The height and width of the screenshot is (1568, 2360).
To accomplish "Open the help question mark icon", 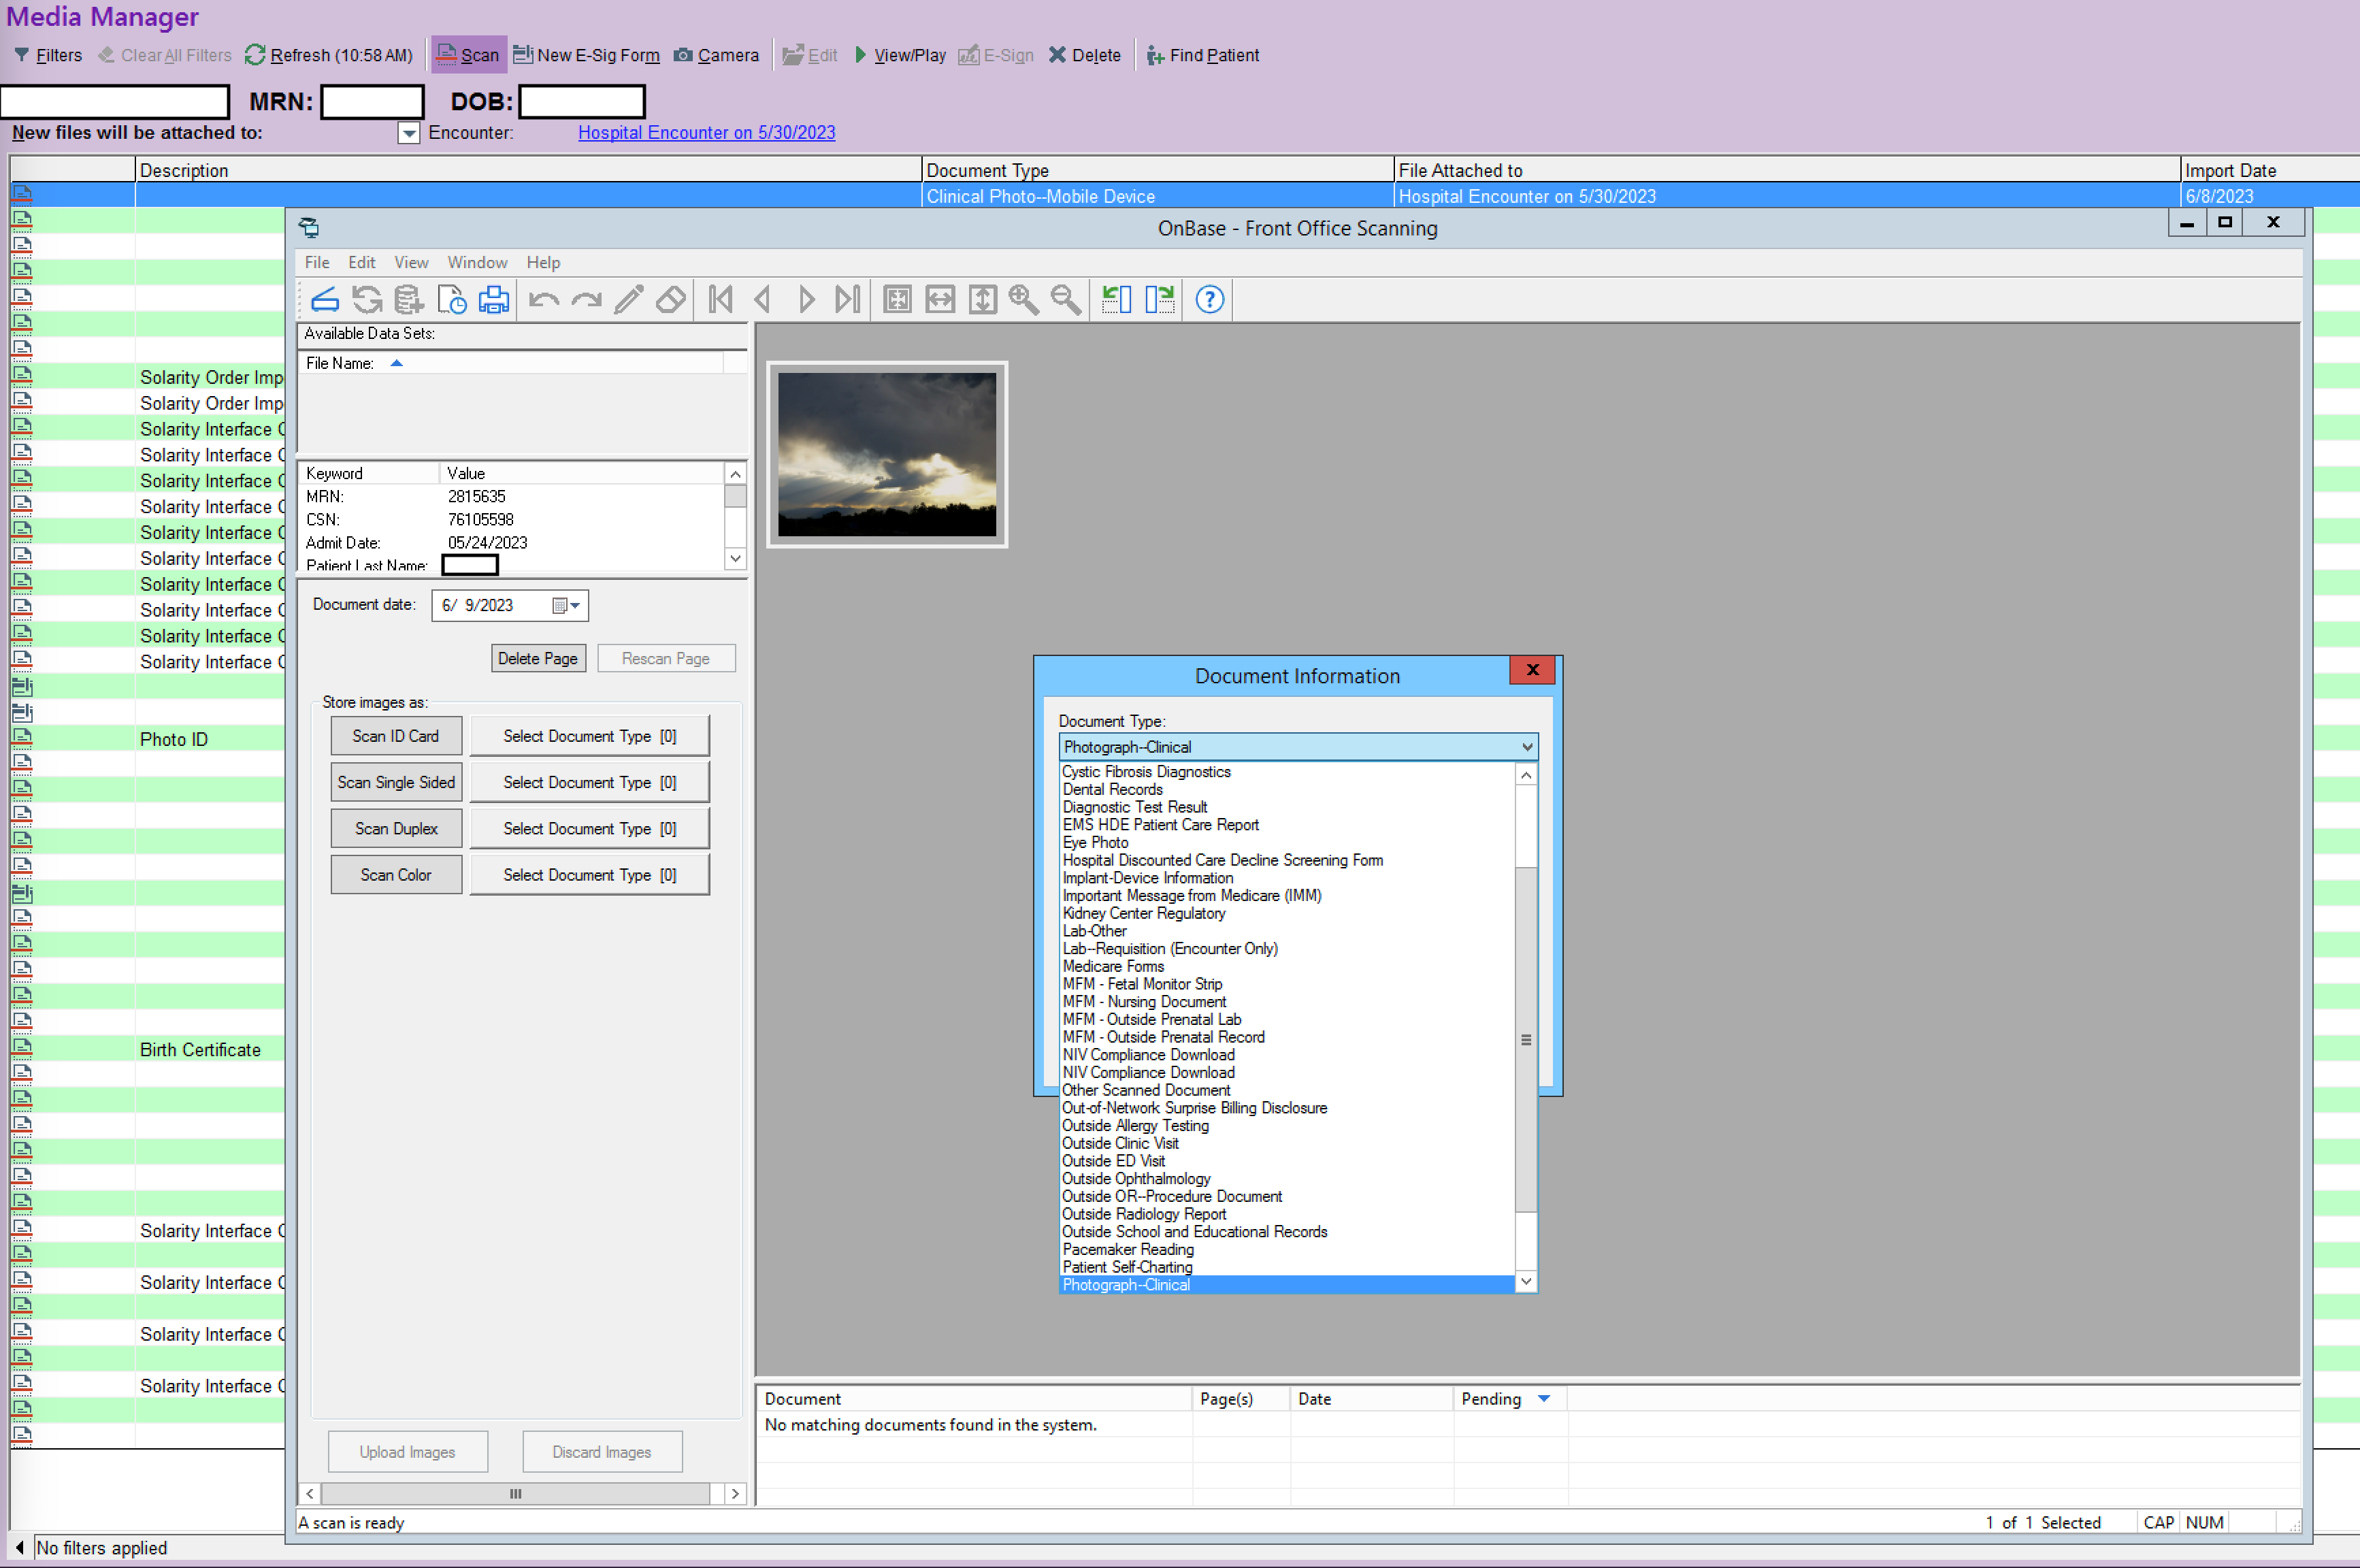I will pyautogui.click(x=1210, y=300).
